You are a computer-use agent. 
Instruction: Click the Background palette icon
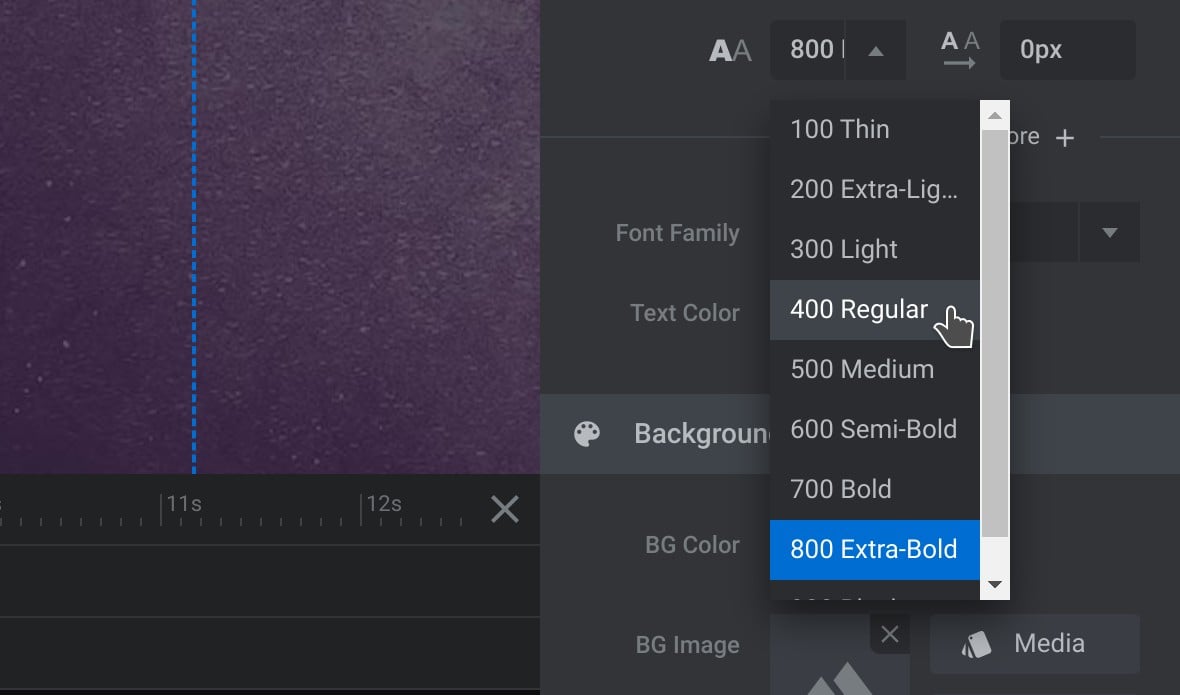click(x=587, y=434)
